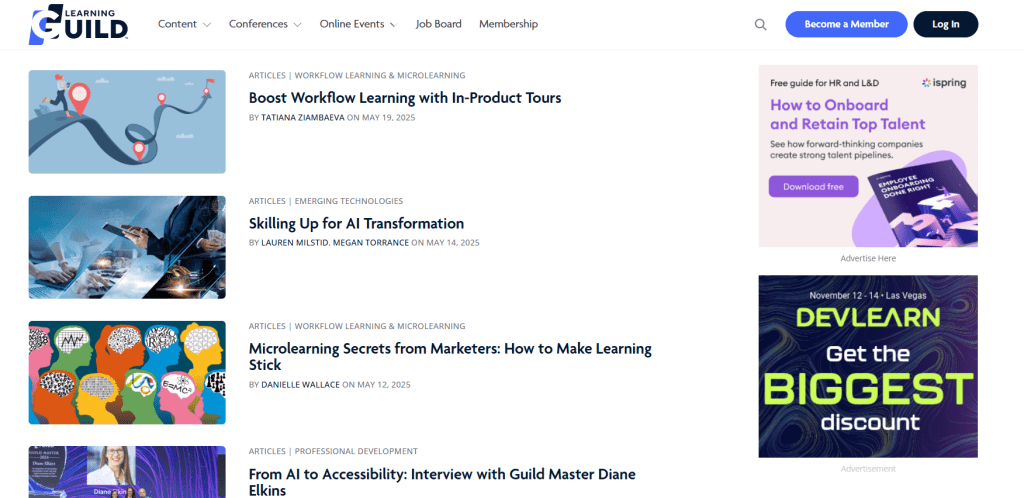Select author Tatiana Ziambaeva
1024x498 pixels.
click(x=302, y=117)
